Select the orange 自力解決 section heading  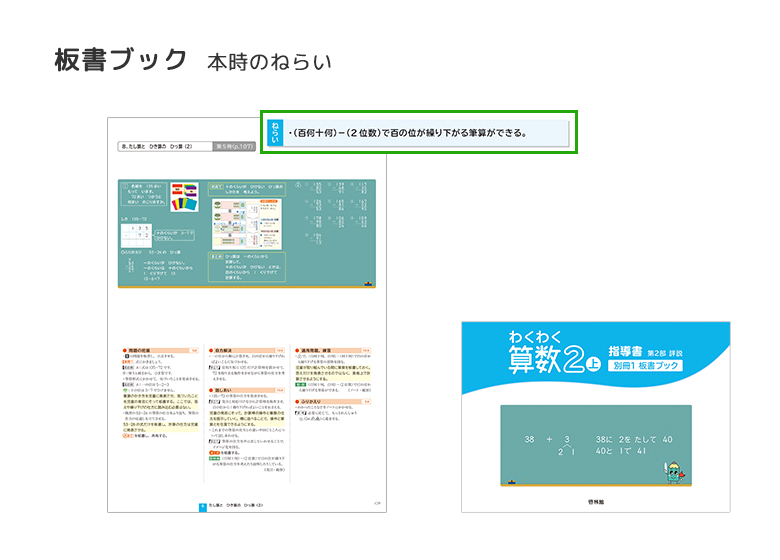click(226, 350)
